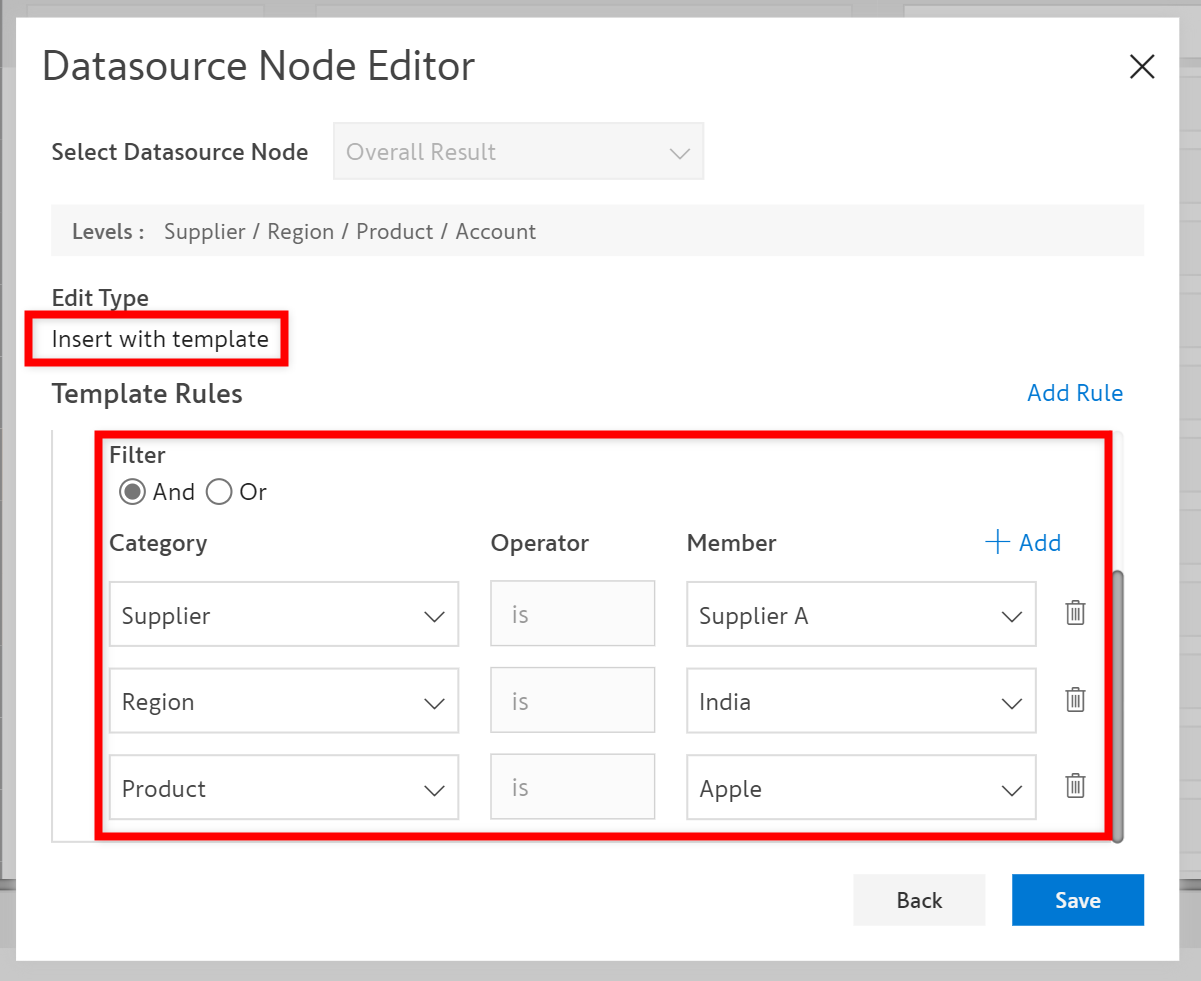Click the plus Add filter icon
The height and width of the screenshot is (981, 1201).
[x=997, y=543]
